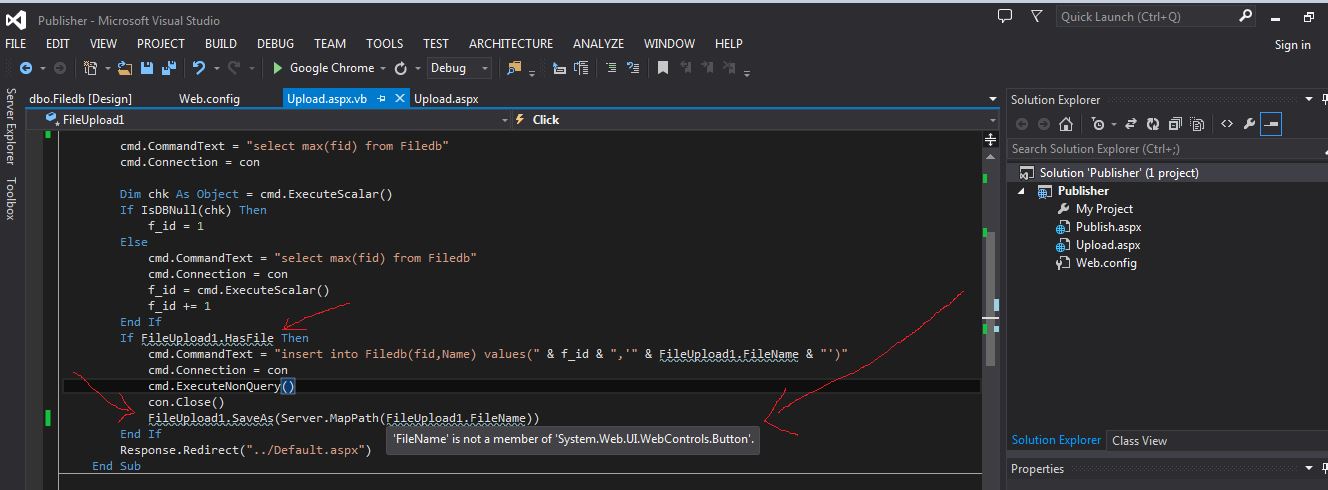Open the DEBUG menu
The width and height of the screenshot is (1328, 490).
click(275, 43)
